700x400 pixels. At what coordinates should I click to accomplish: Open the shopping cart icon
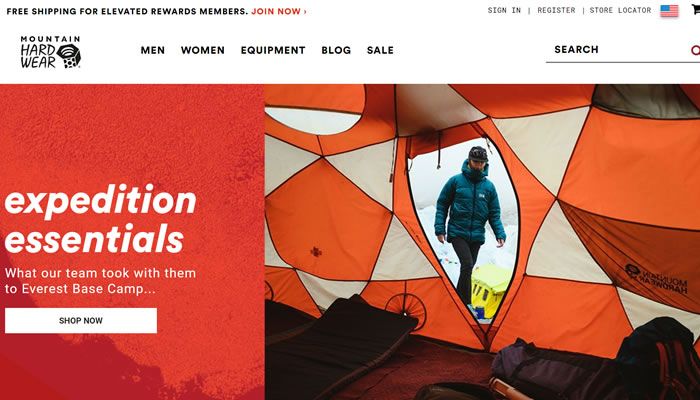[x=696, y=9]
